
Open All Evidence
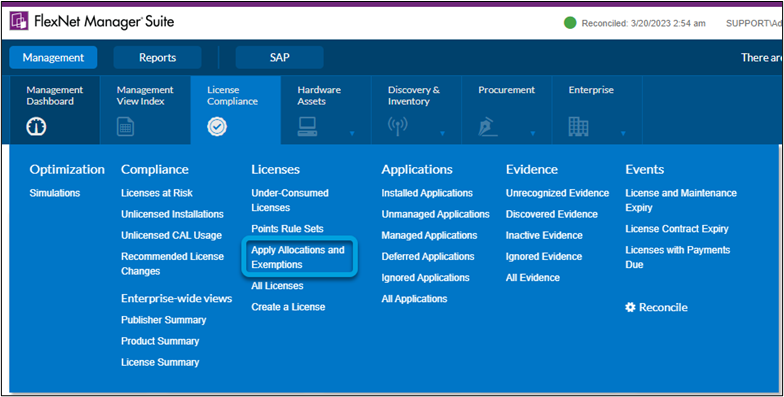click(533, 278)
